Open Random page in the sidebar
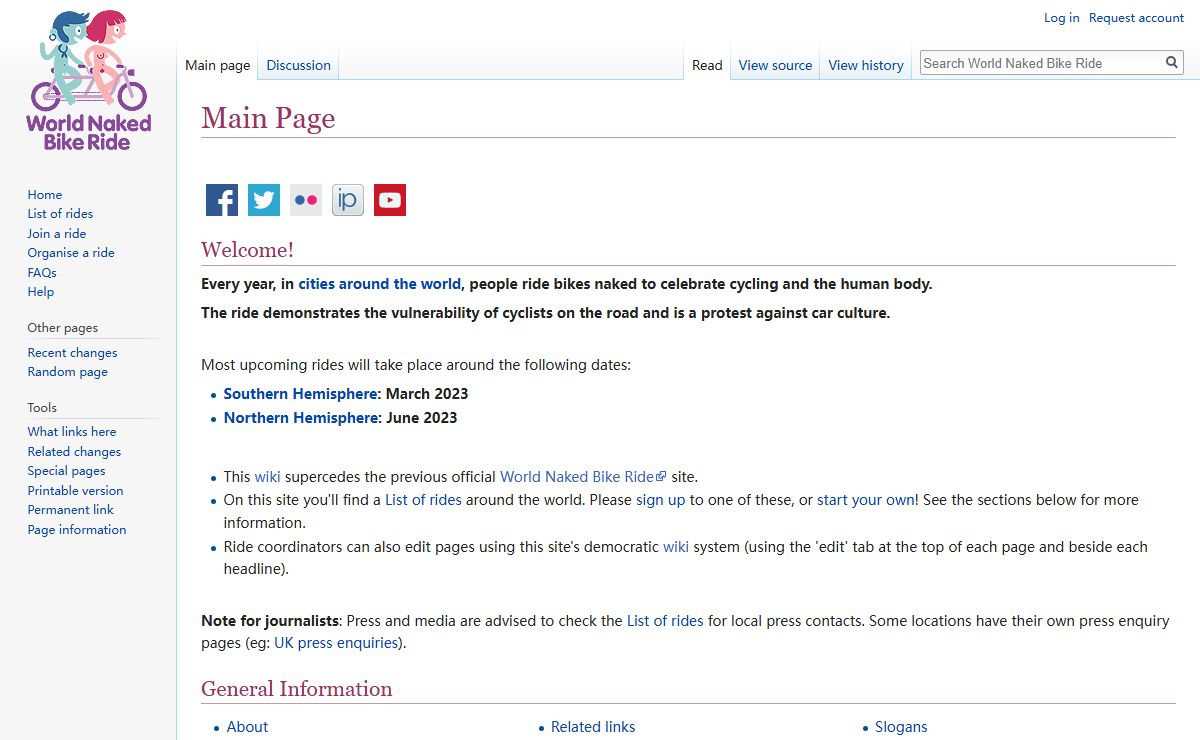 68,372
